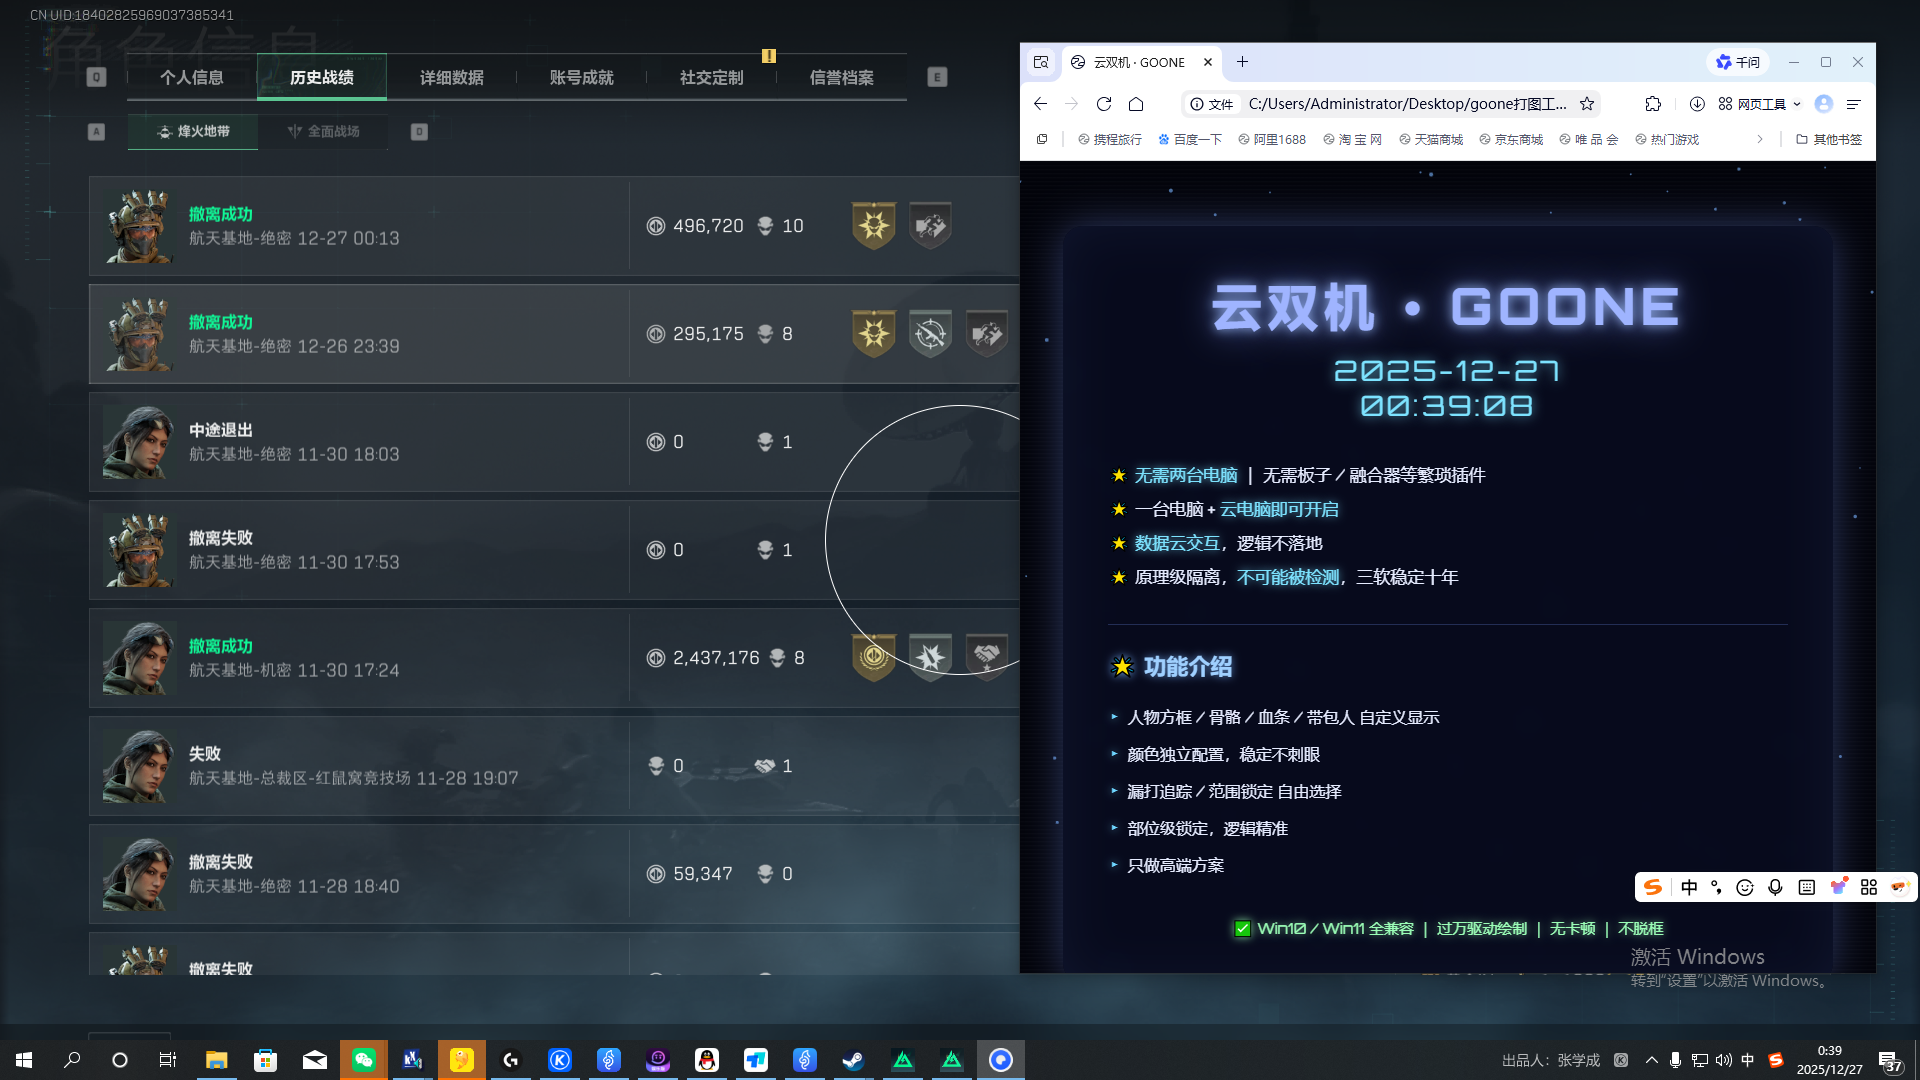The image size is (1920, 1080).
Task: Open a new browser tab with the plus button
Action: (1242, 62)
